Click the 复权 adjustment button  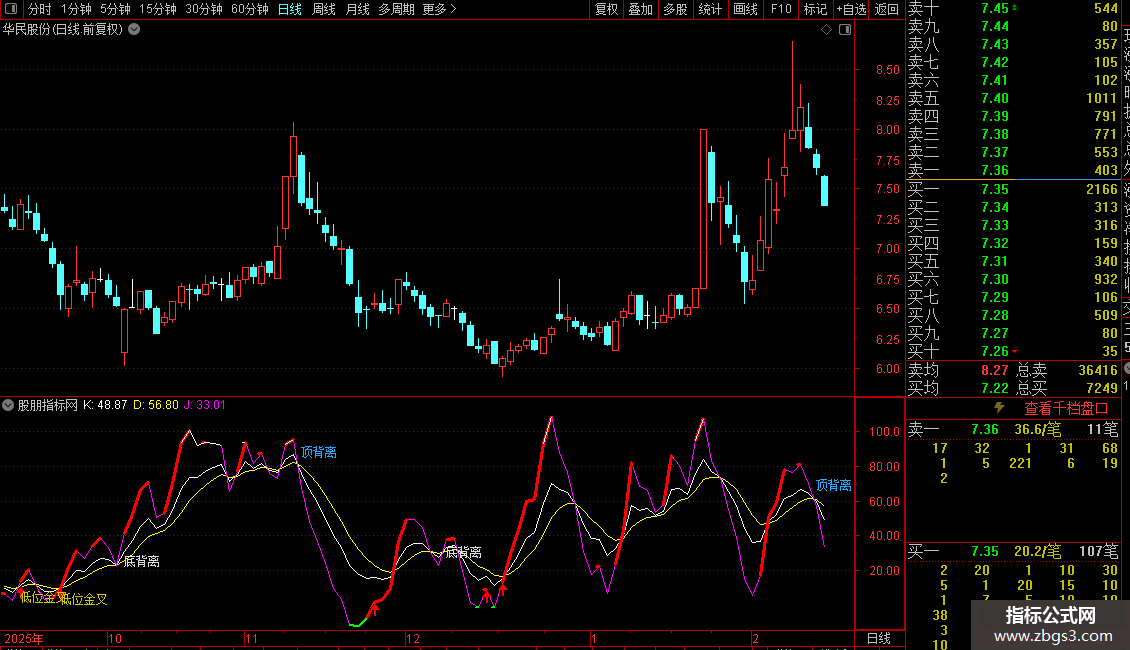pyautogui.click(x=606, y=9)
